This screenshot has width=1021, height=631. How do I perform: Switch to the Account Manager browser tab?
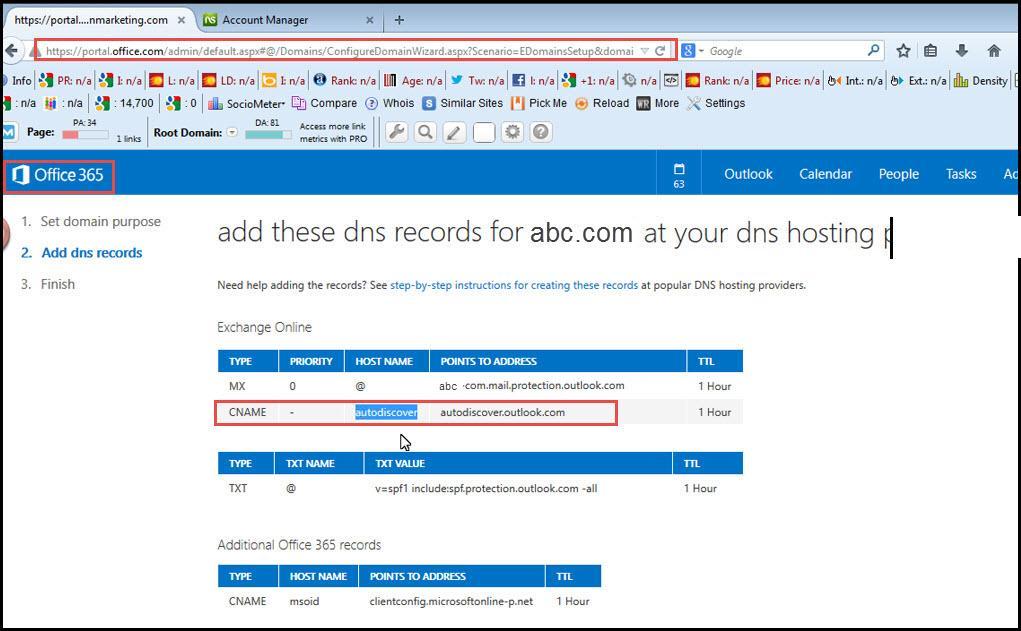(x=265, y=20)
